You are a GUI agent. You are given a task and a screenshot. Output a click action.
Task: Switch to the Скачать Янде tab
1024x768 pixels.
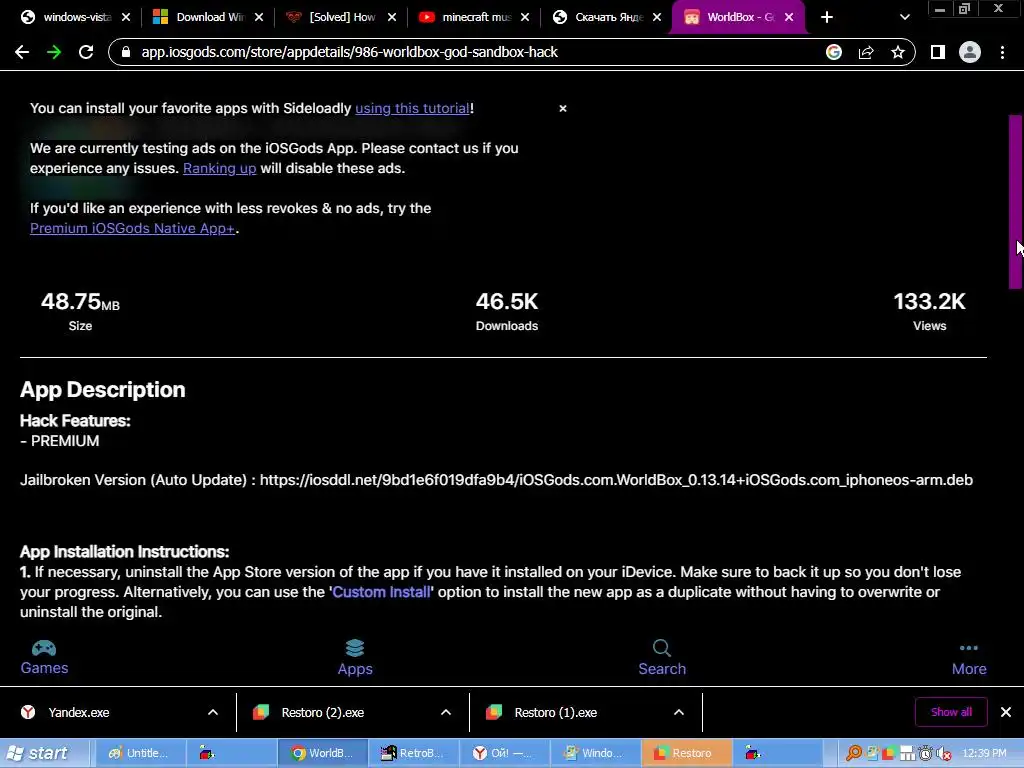pos(607,18)
